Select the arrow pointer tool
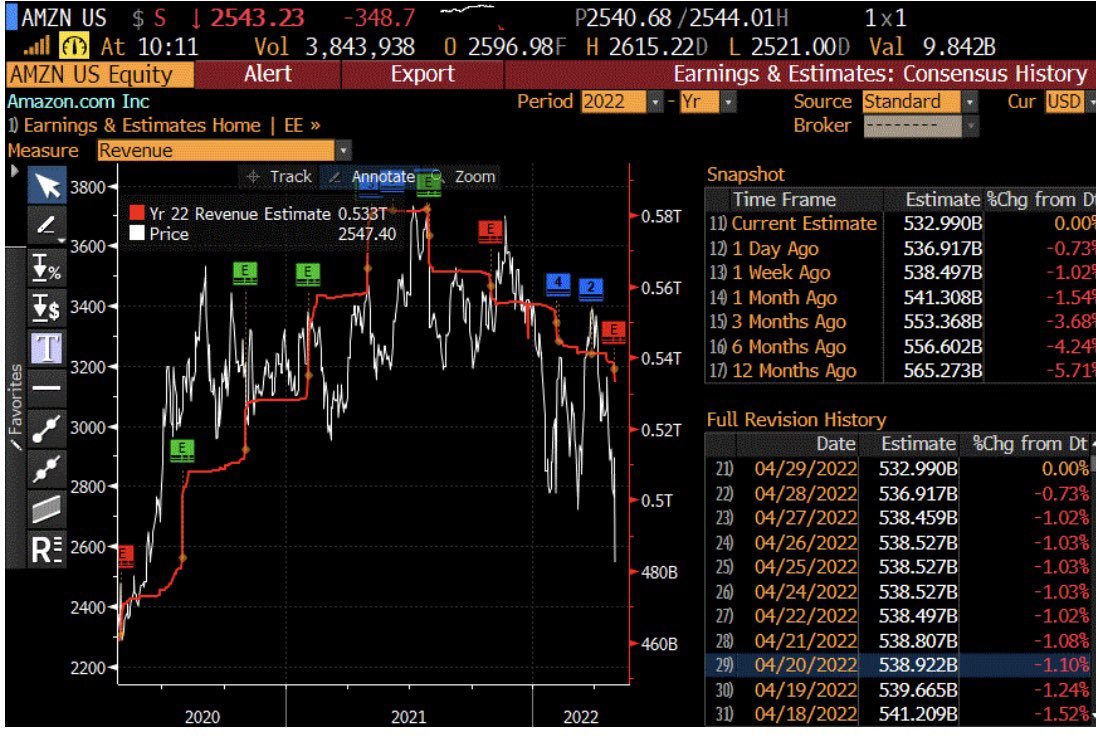Viewport: 1096px width, 745px height. click(x=47, y=186)
